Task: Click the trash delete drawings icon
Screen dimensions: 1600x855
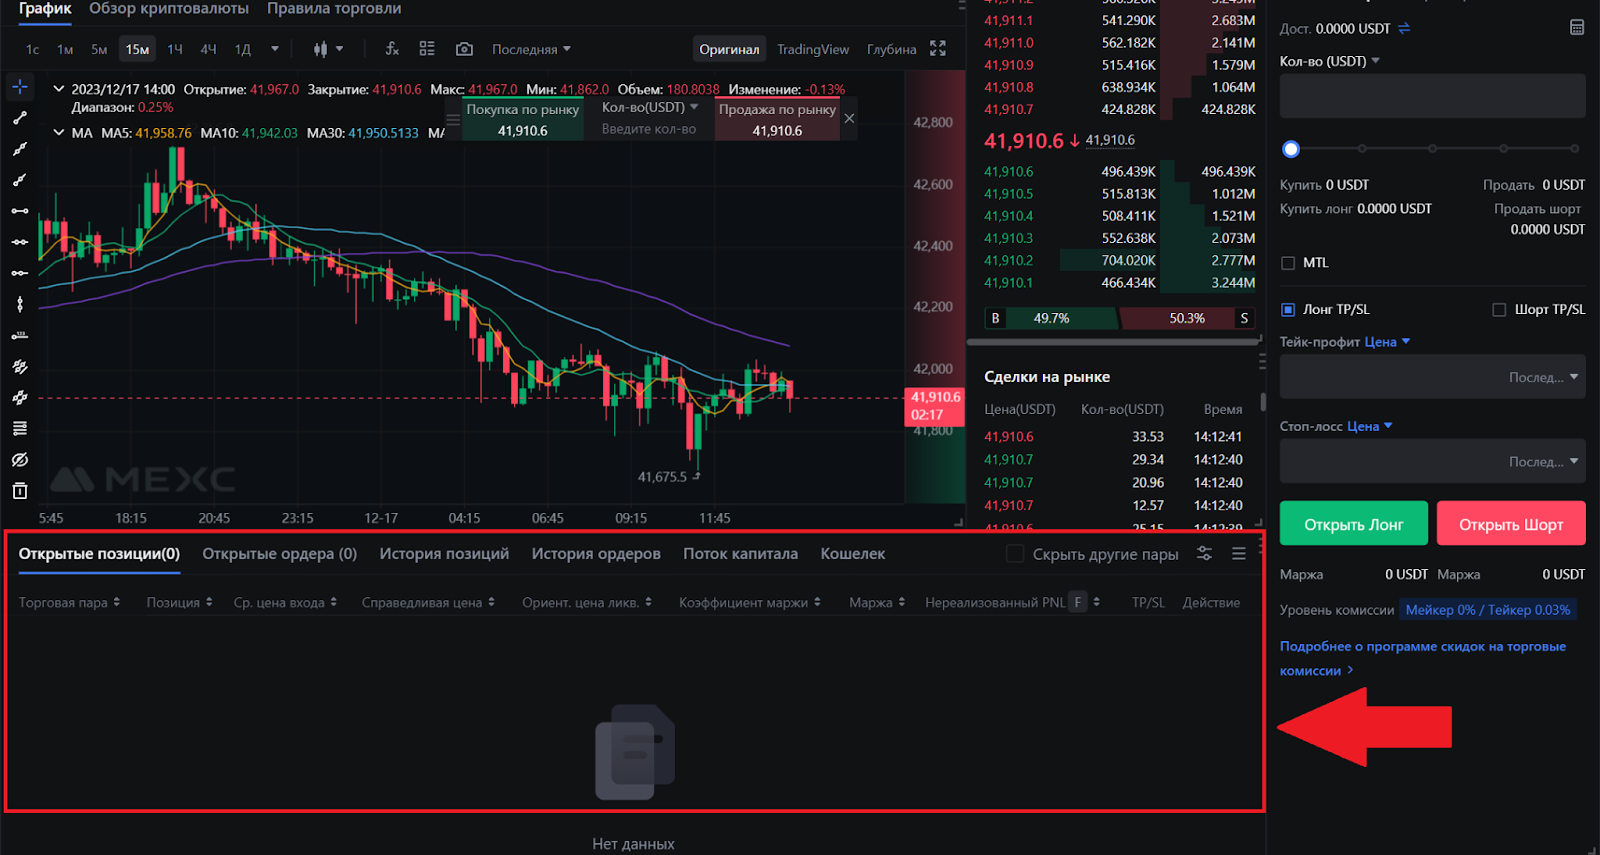Action: pos(20,491)
